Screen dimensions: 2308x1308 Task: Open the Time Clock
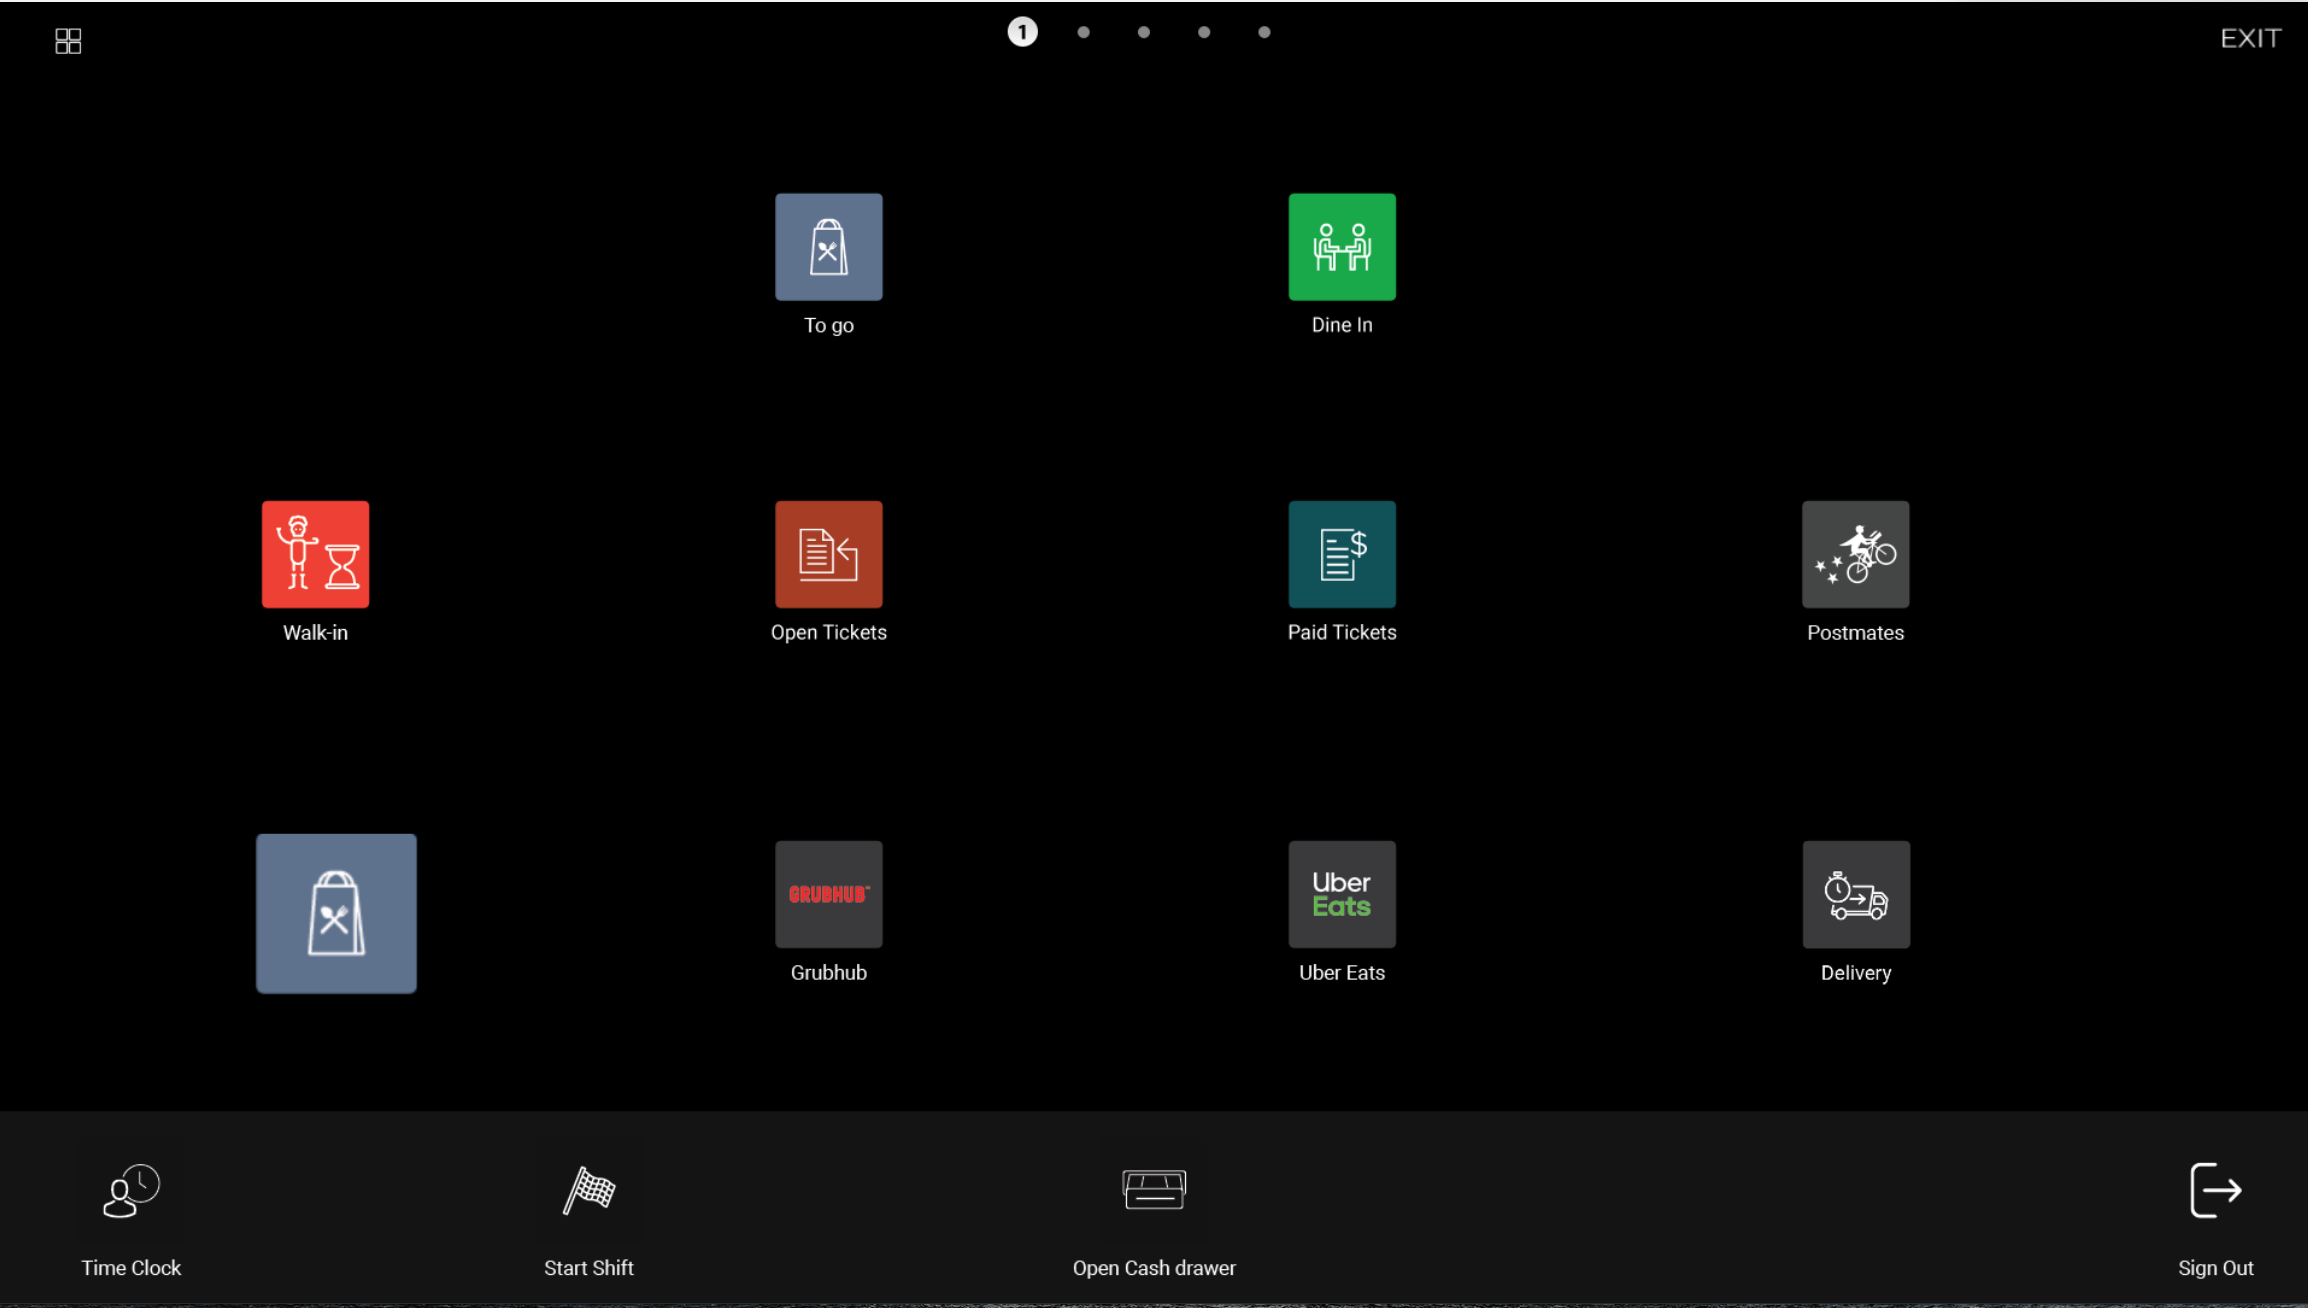(131, 1190)
